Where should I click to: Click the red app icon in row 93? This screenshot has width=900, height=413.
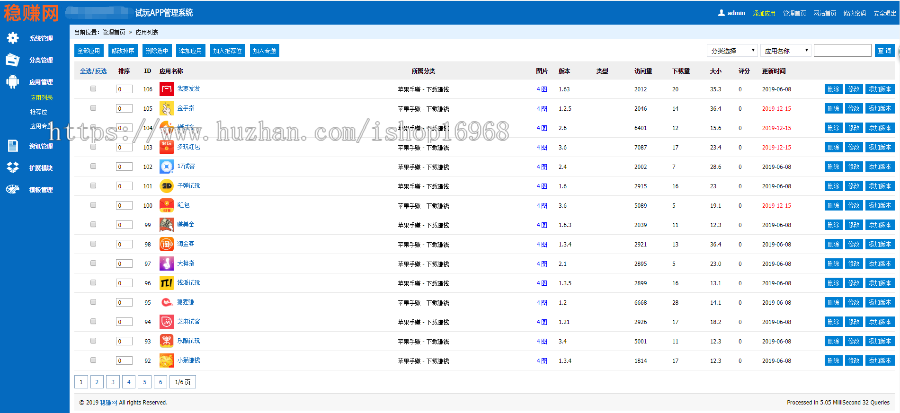[166, 341]
